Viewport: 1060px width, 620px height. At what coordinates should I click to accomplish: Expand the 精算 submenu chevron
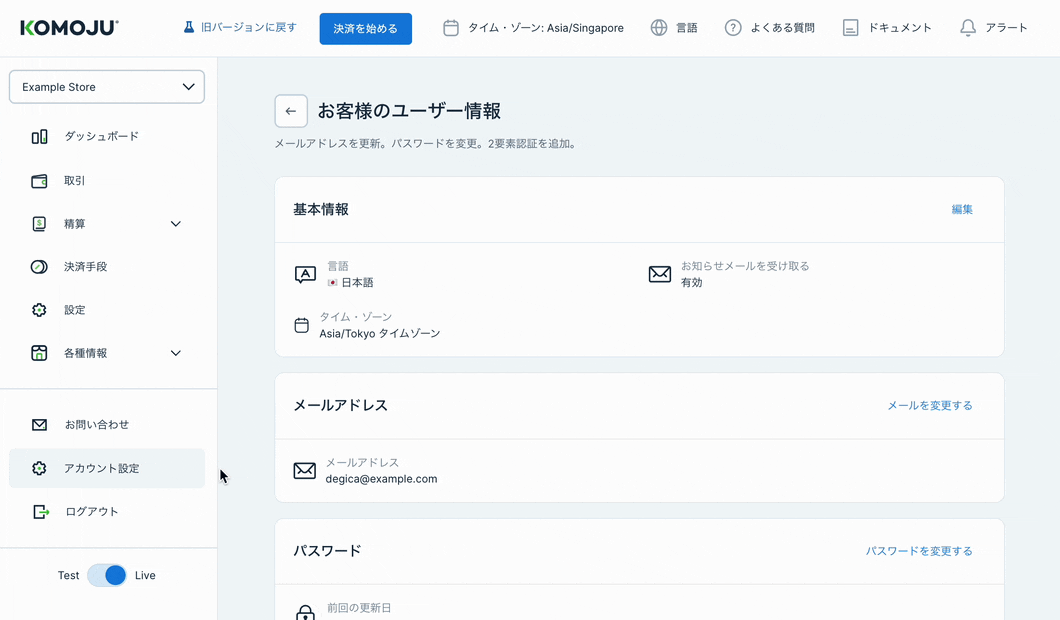(x=176, y=224)
